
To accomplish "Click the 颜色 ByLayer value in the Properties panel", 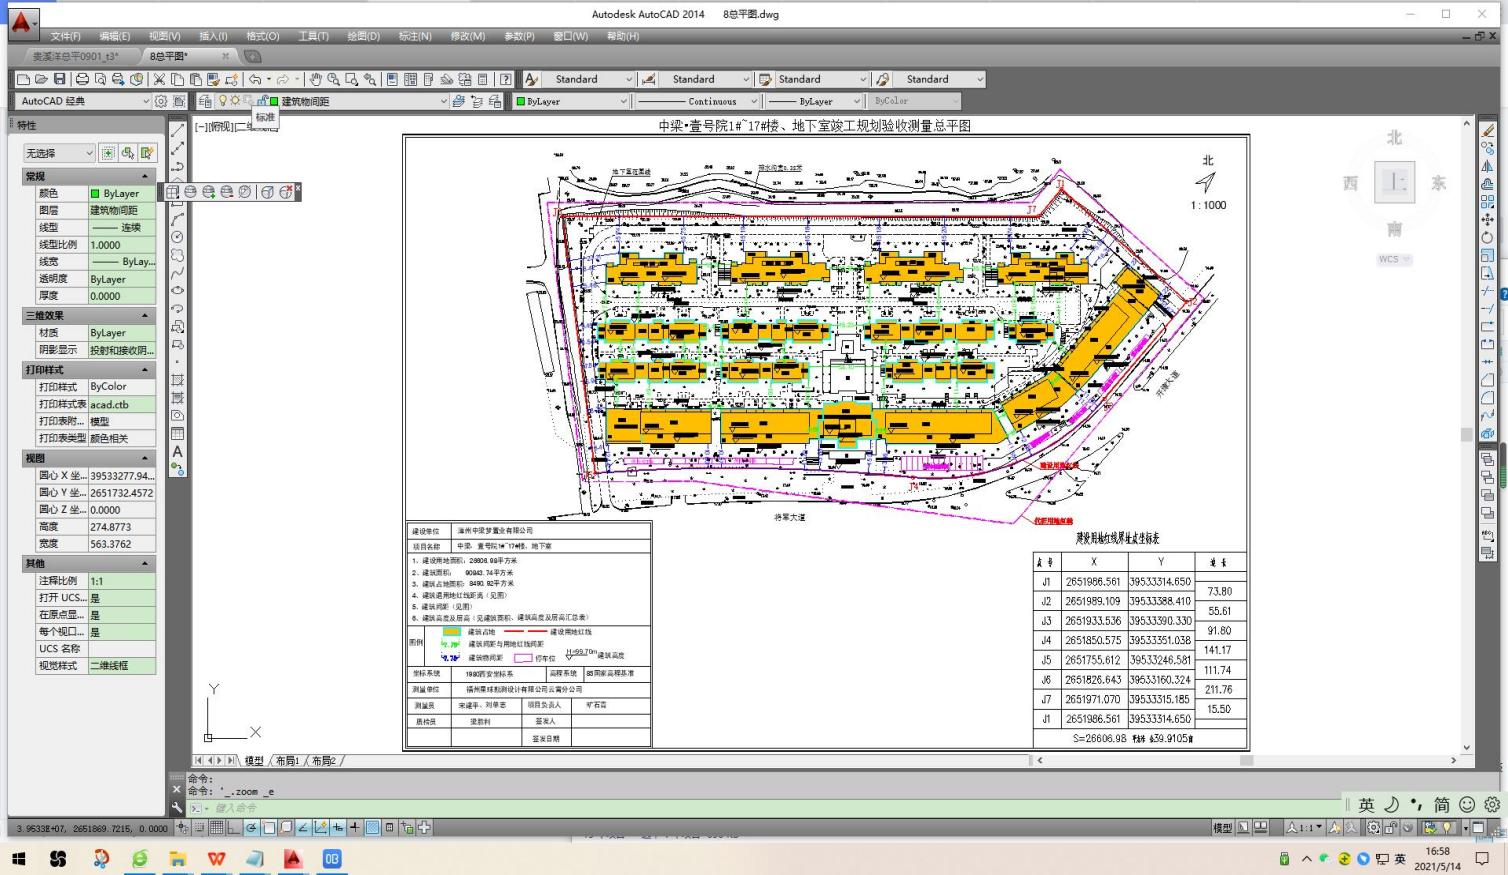I will [x=121, y=193].
